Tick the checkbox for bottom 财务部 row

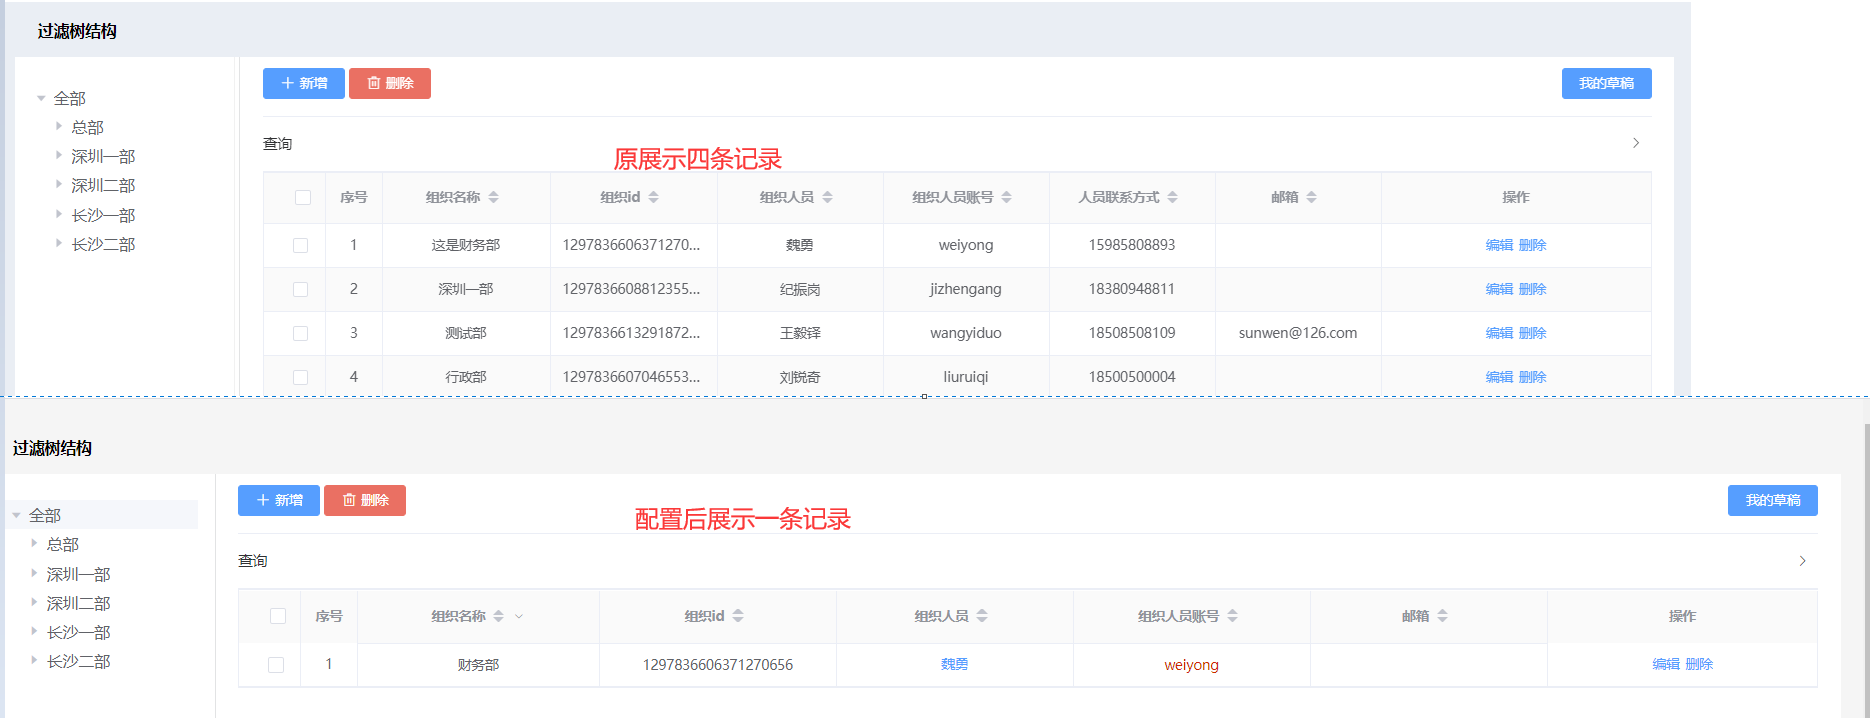point(276,665)
